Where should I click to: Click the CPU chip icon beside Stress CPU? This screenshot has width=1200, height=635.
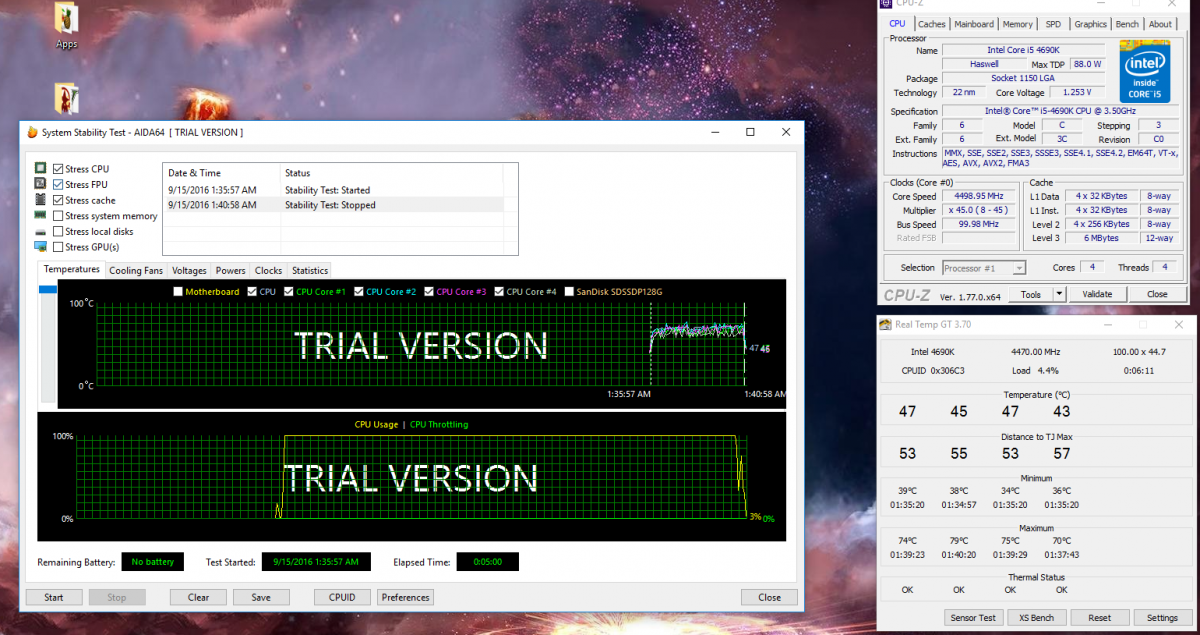[x=41, y=169]
